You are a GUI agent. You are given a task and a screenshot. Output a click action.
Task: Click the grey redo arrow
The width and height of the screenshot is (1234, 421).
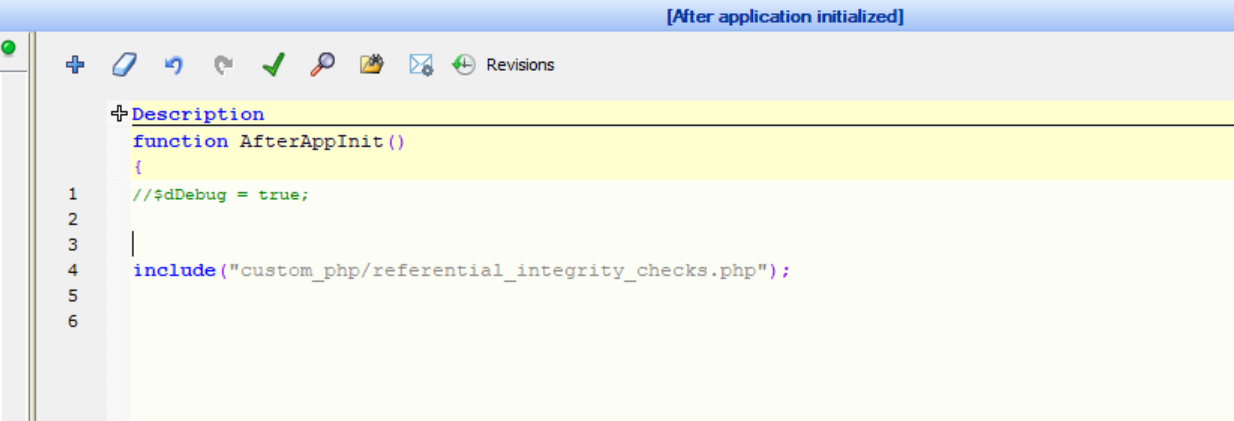224,65
